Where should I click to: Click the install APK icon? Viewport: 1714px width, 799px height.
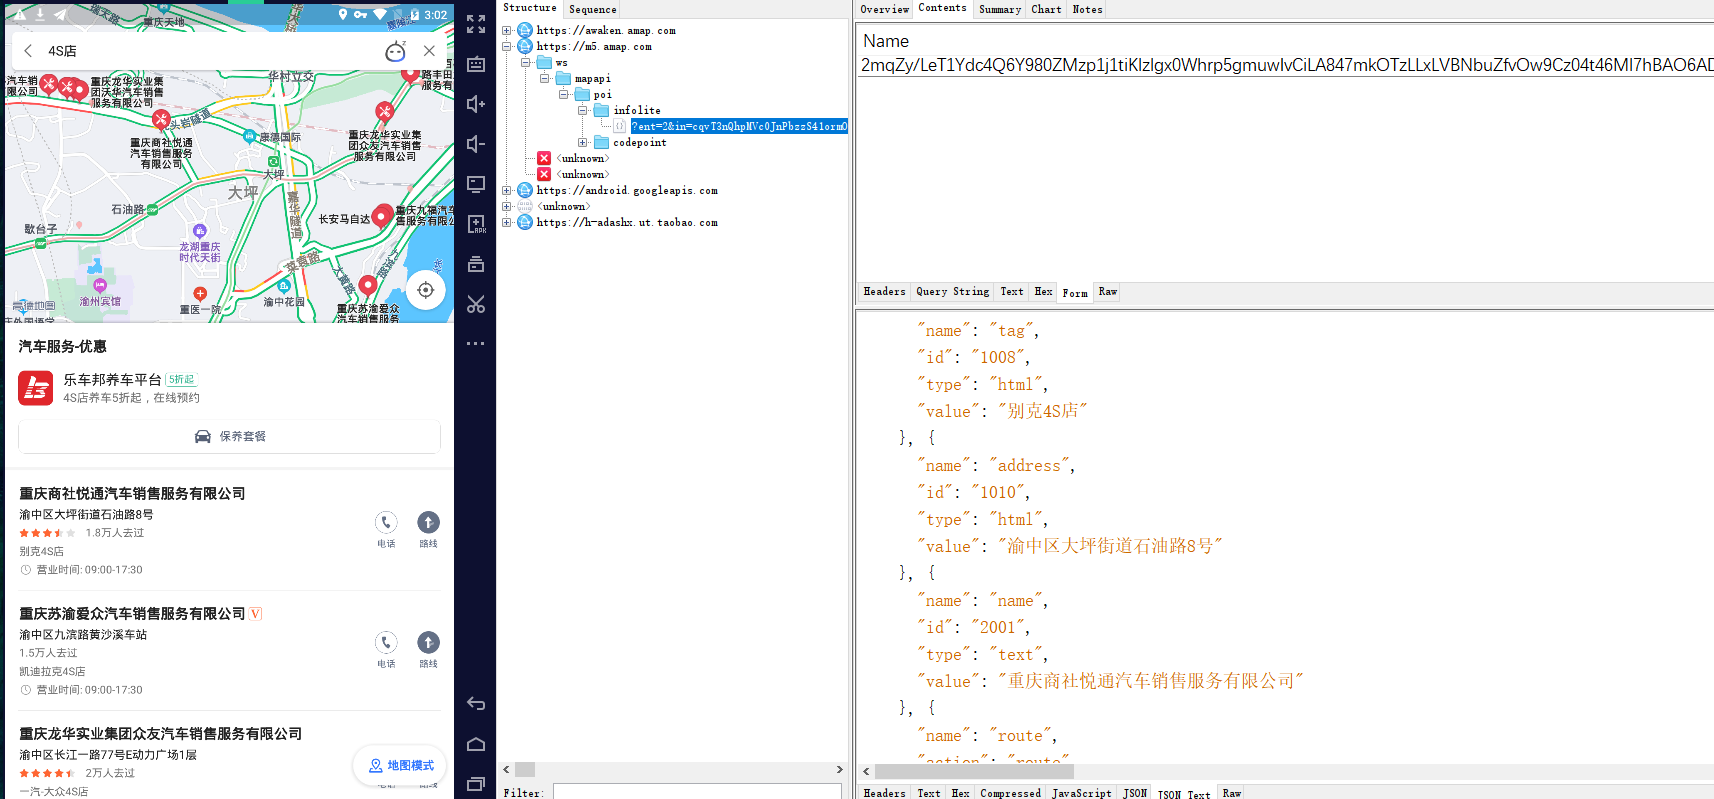pyautogui.click(x=476, y=224)
